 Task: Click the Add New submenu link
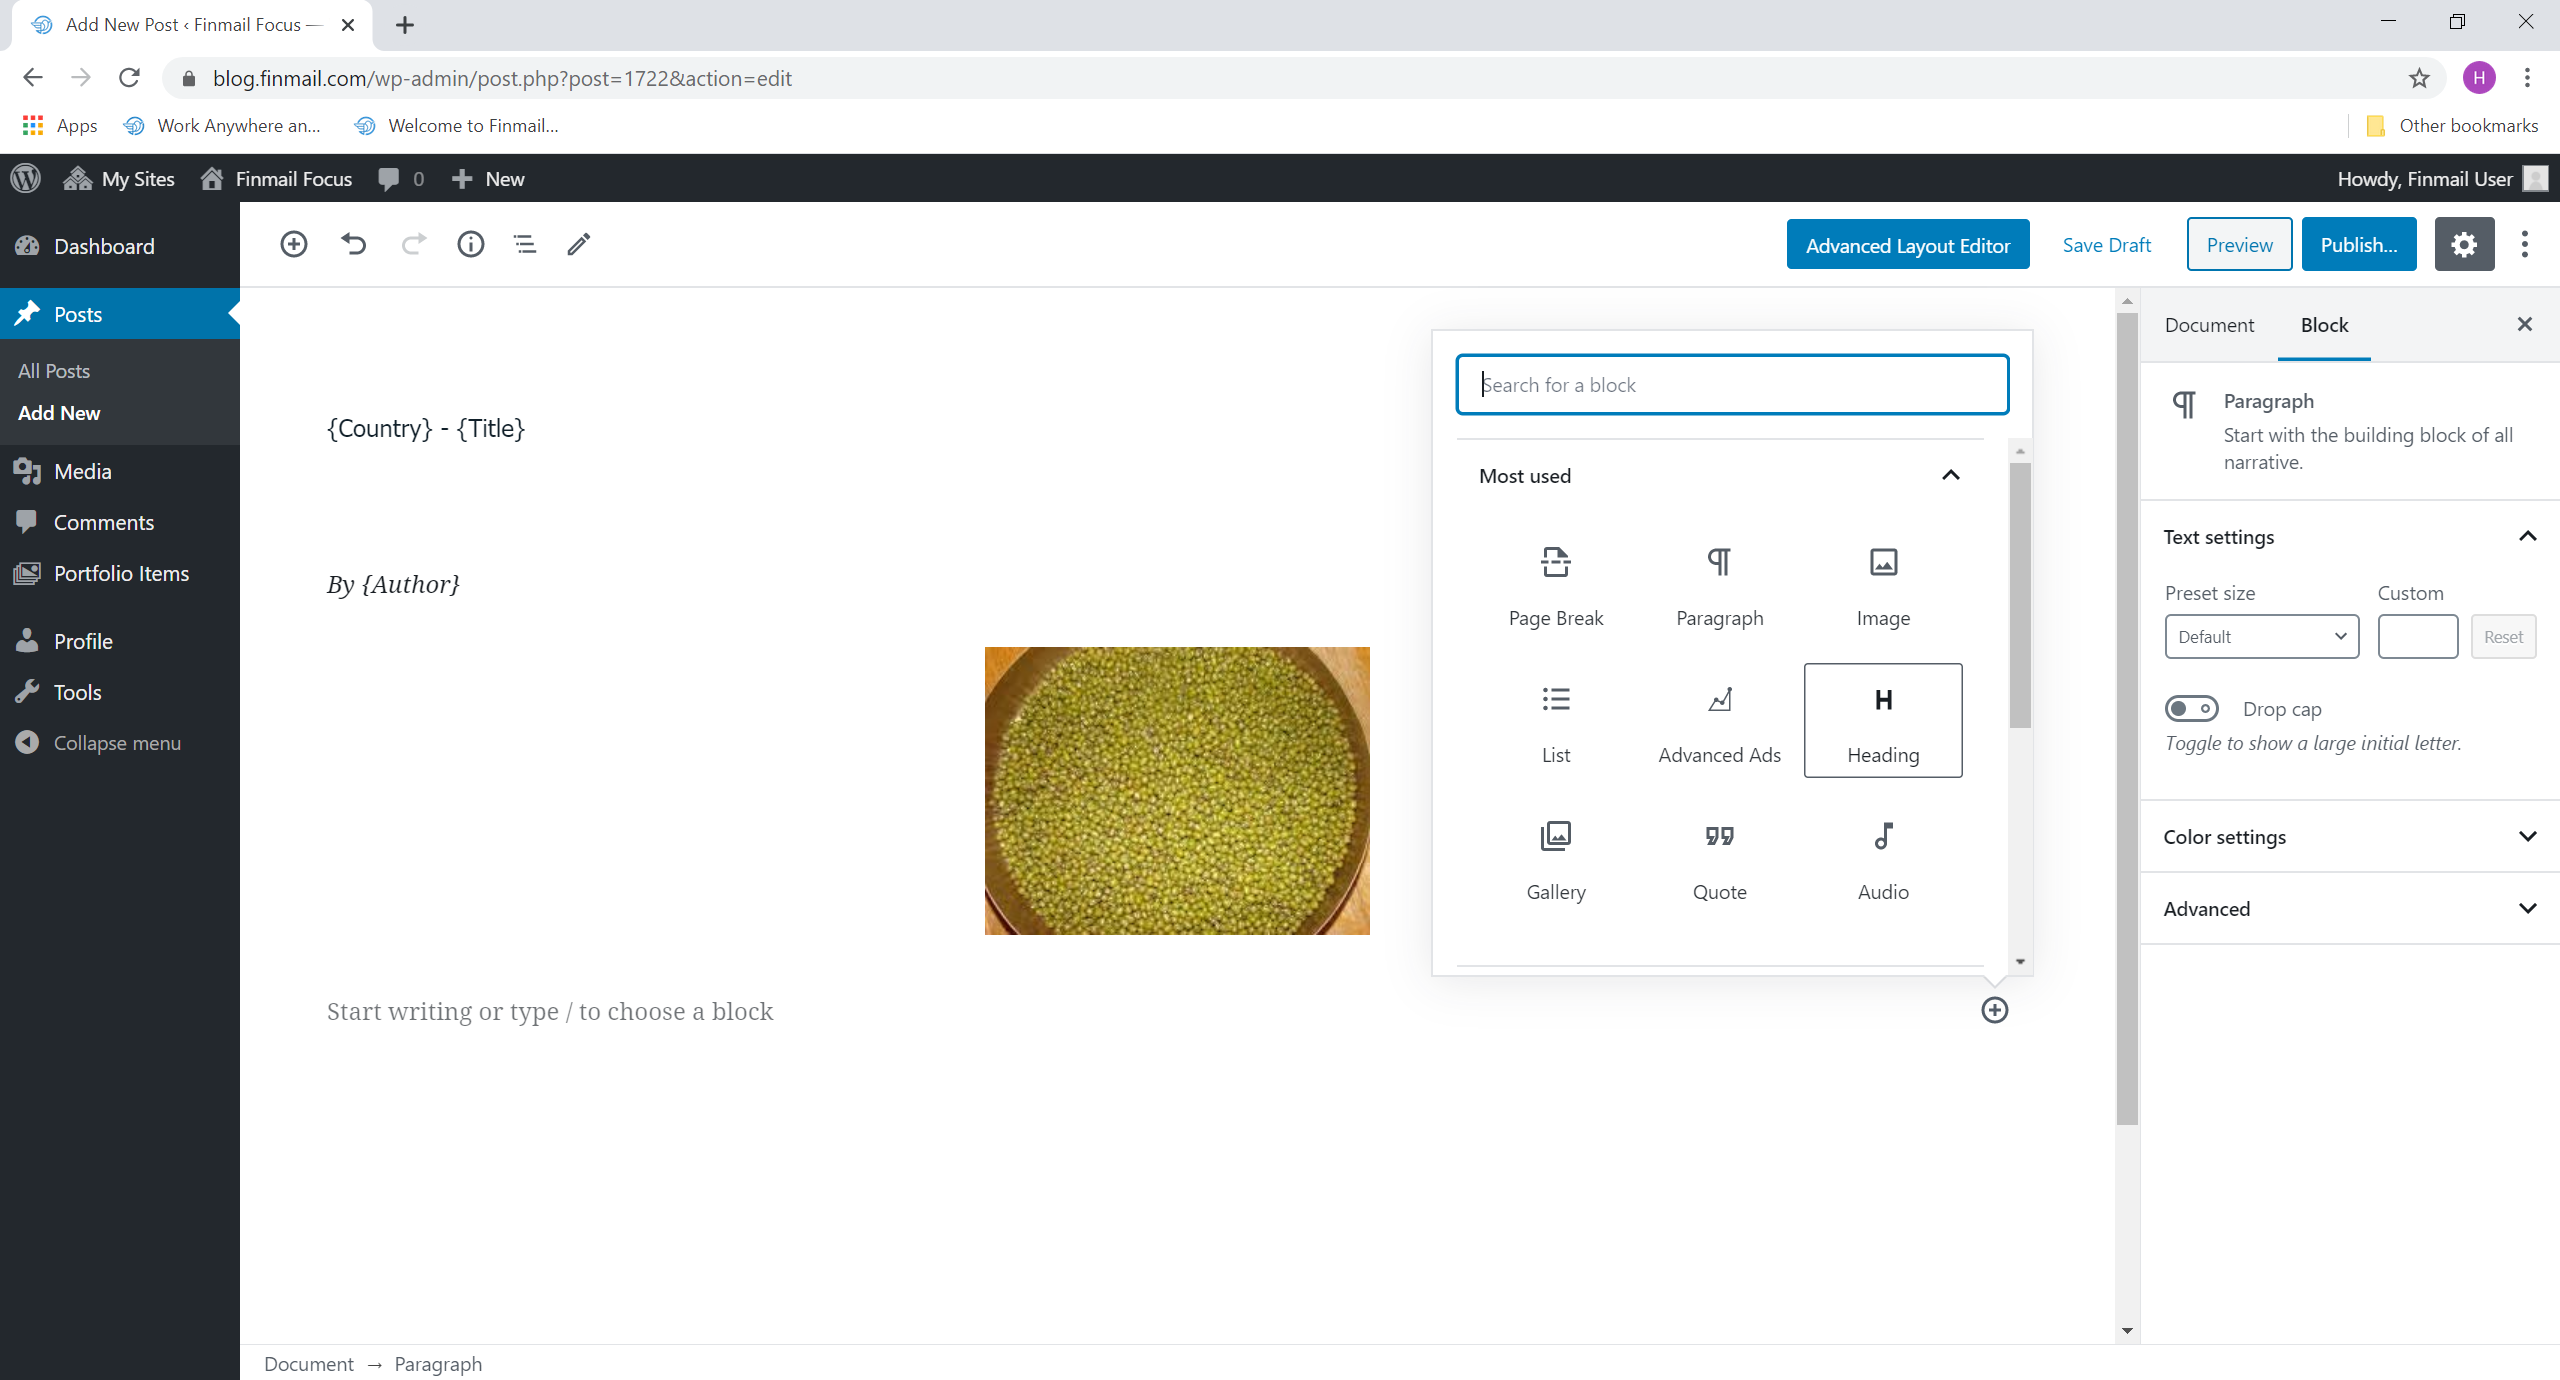[59, 413]
